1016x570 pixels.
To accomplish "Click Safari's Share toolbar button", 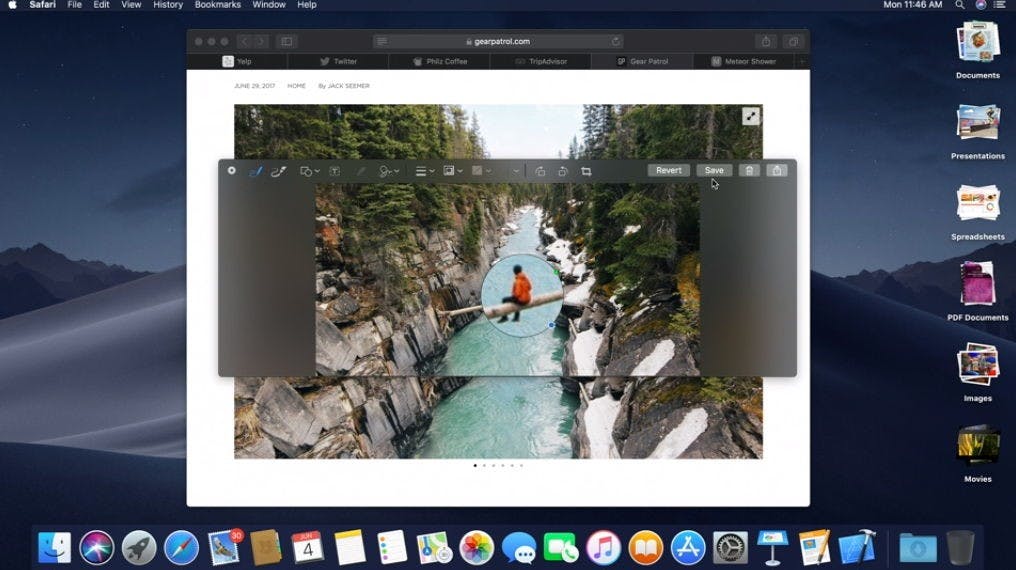I will point(766,41).
